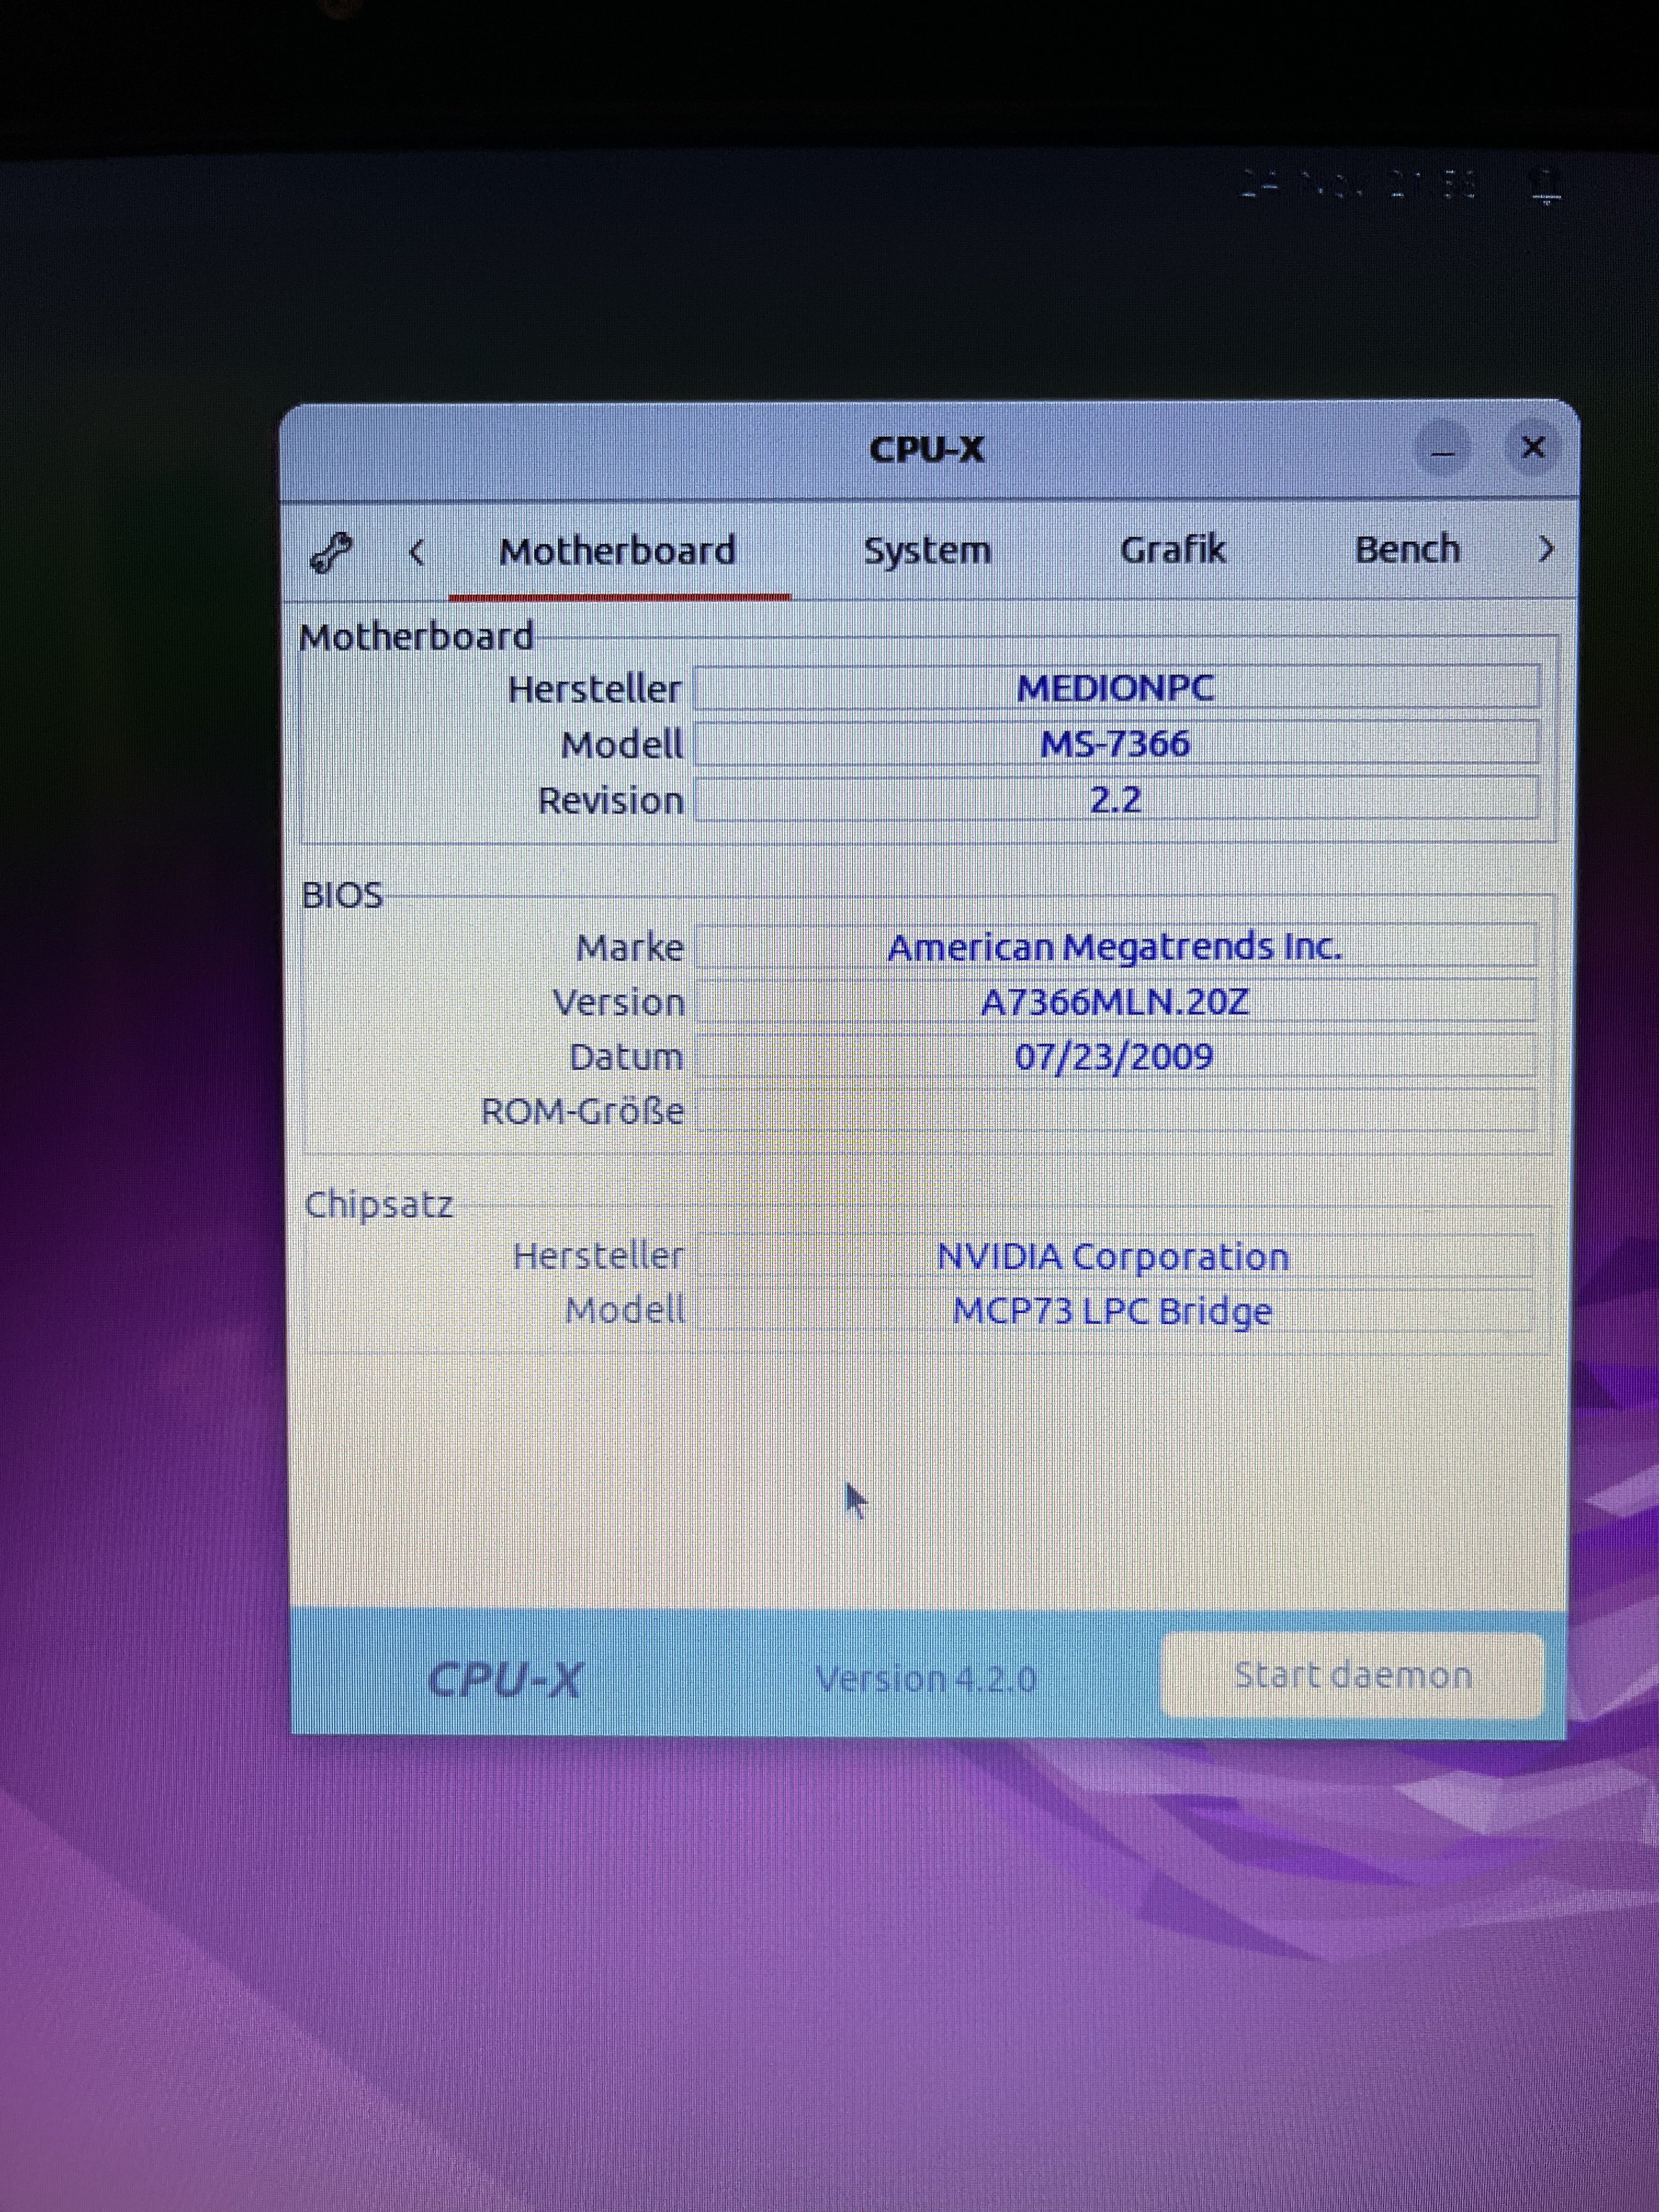Open settings via the wrench icon
1659x2212 pixels.
coord(331,552)
